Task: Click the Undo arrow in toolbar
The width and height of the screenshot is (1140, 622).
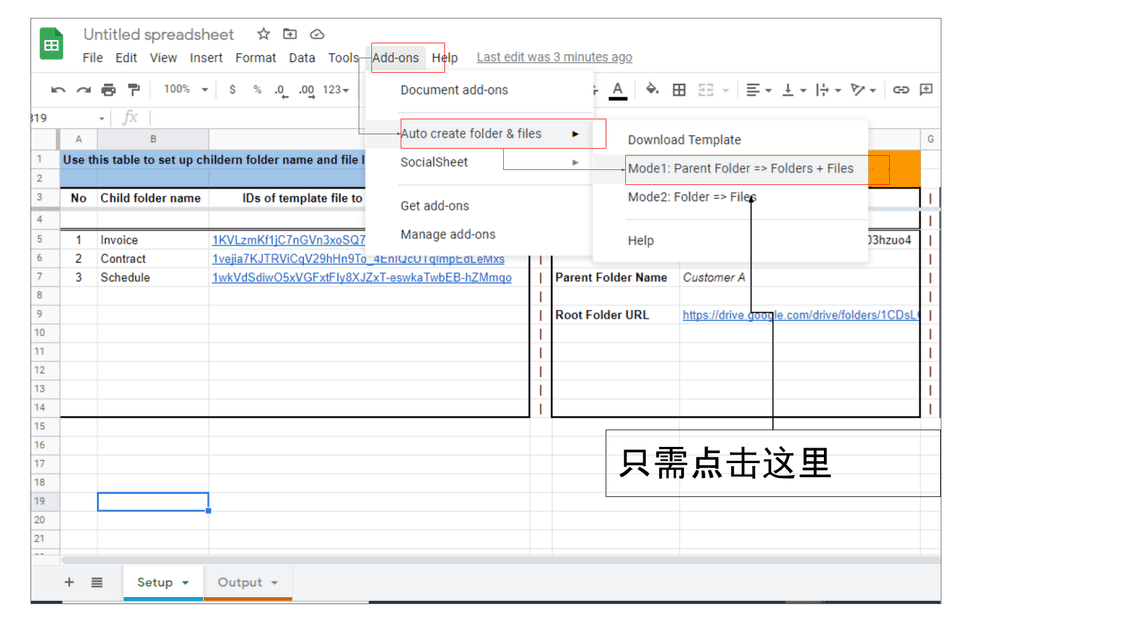Action: (x=58, y=90)
